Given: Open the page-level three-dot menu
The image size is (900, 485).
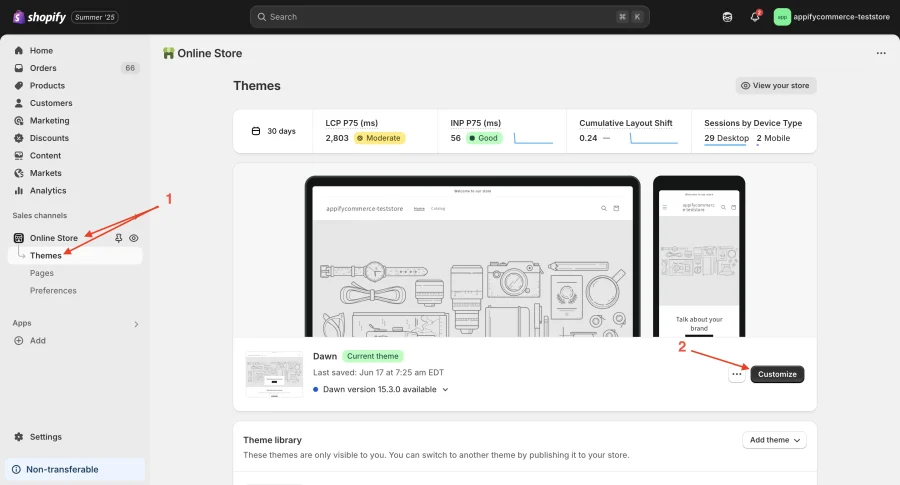Looking at the screenshot, I should coord(881,53).
